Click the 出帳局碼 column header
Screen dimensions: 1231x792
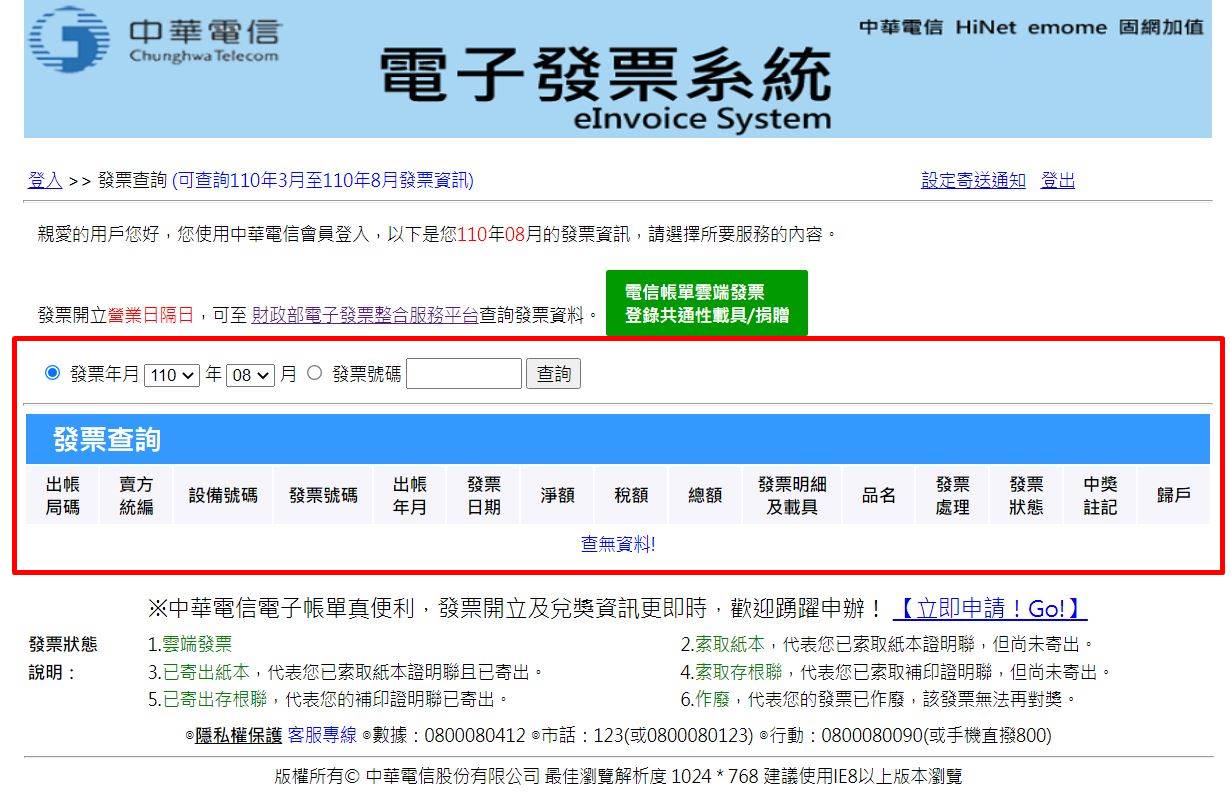click(62, 495)
